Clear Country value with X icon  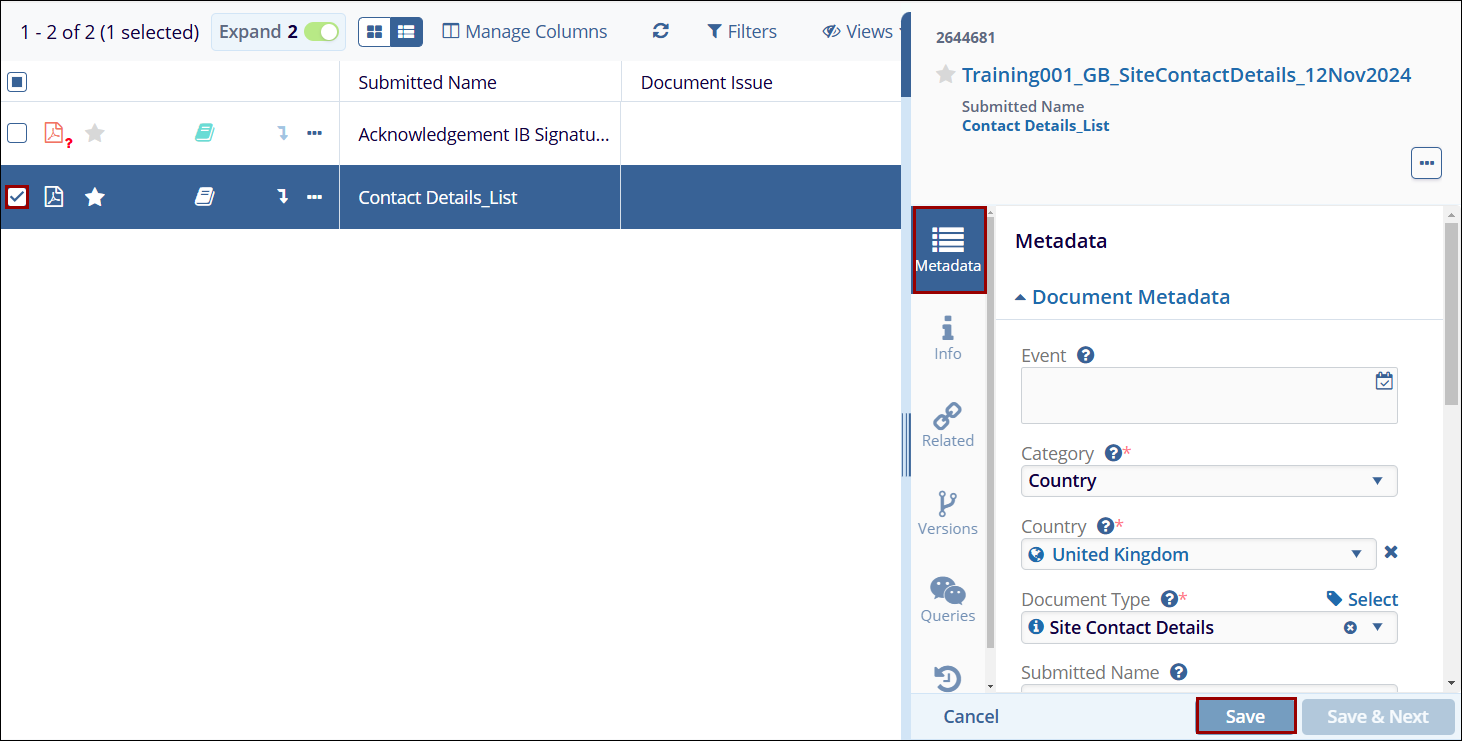click(x=1390, y=553)
